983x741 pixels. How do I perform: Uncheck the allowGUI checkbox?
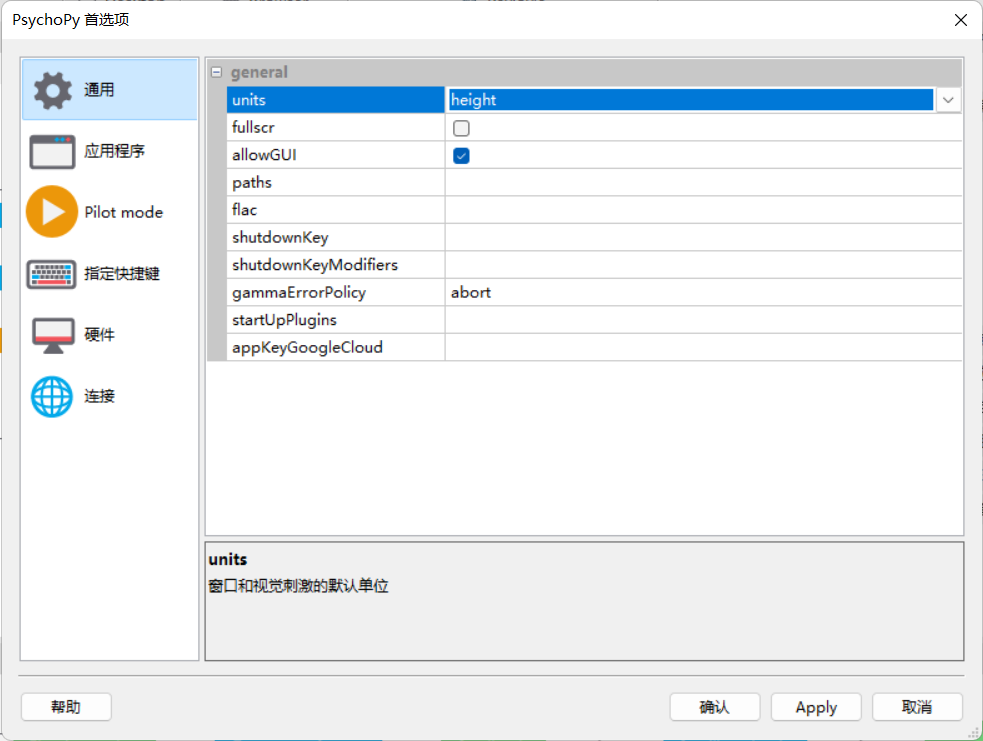461,155
